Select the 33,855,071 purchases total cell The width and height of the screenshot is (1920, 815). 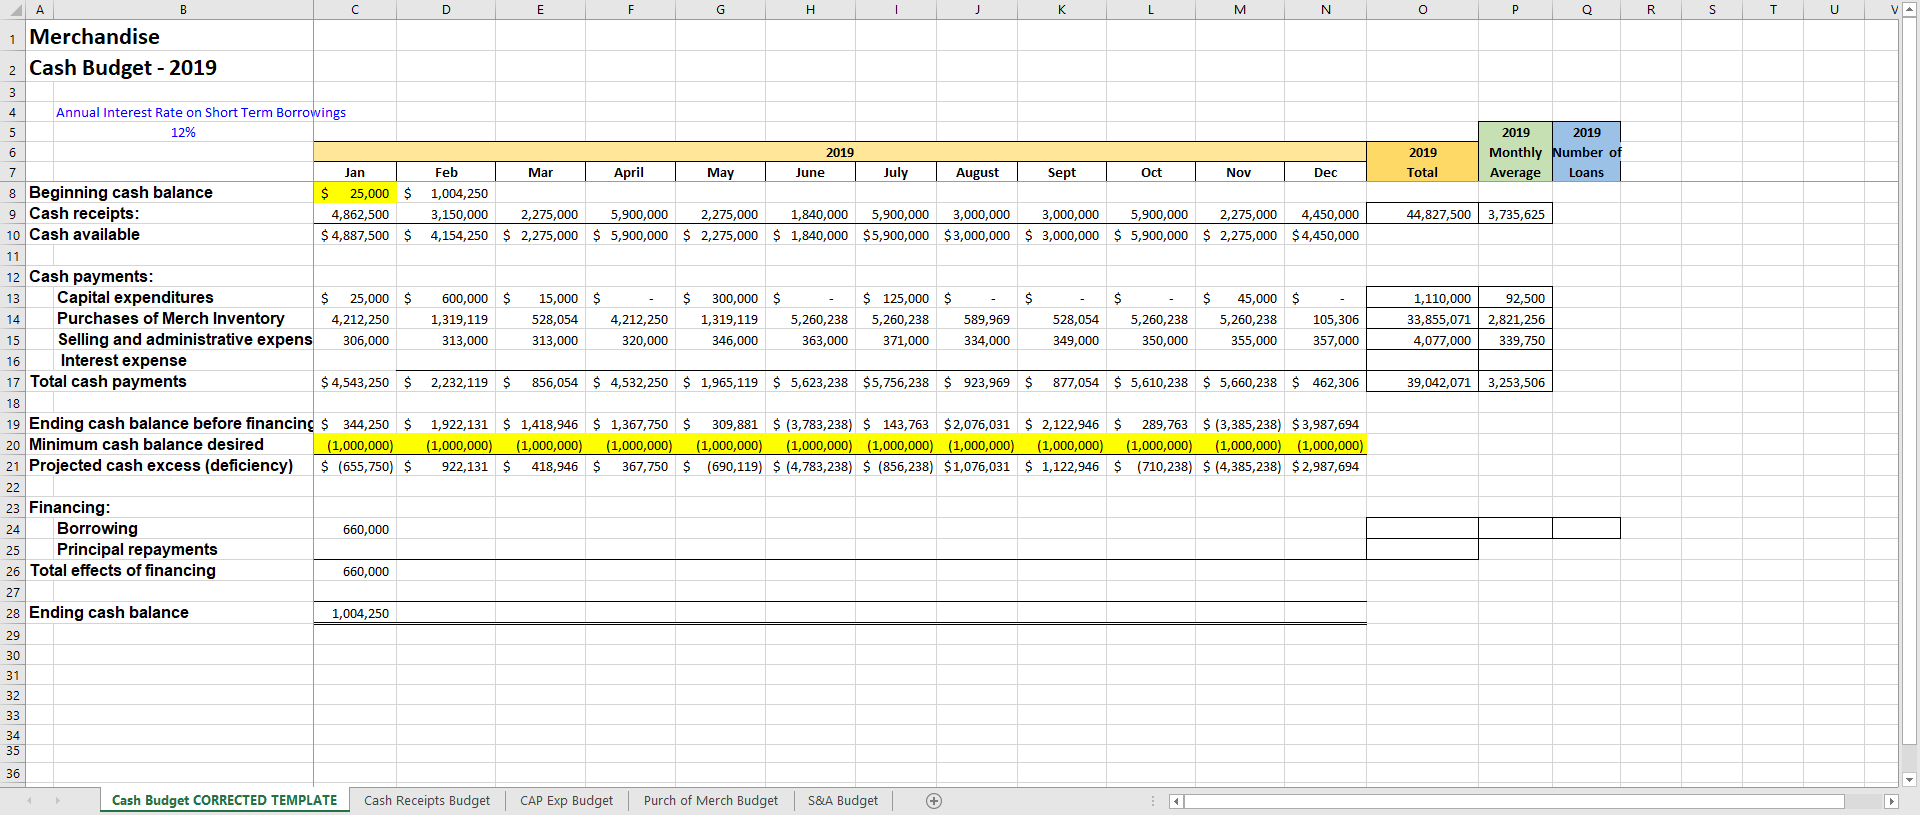[1422, 319]
